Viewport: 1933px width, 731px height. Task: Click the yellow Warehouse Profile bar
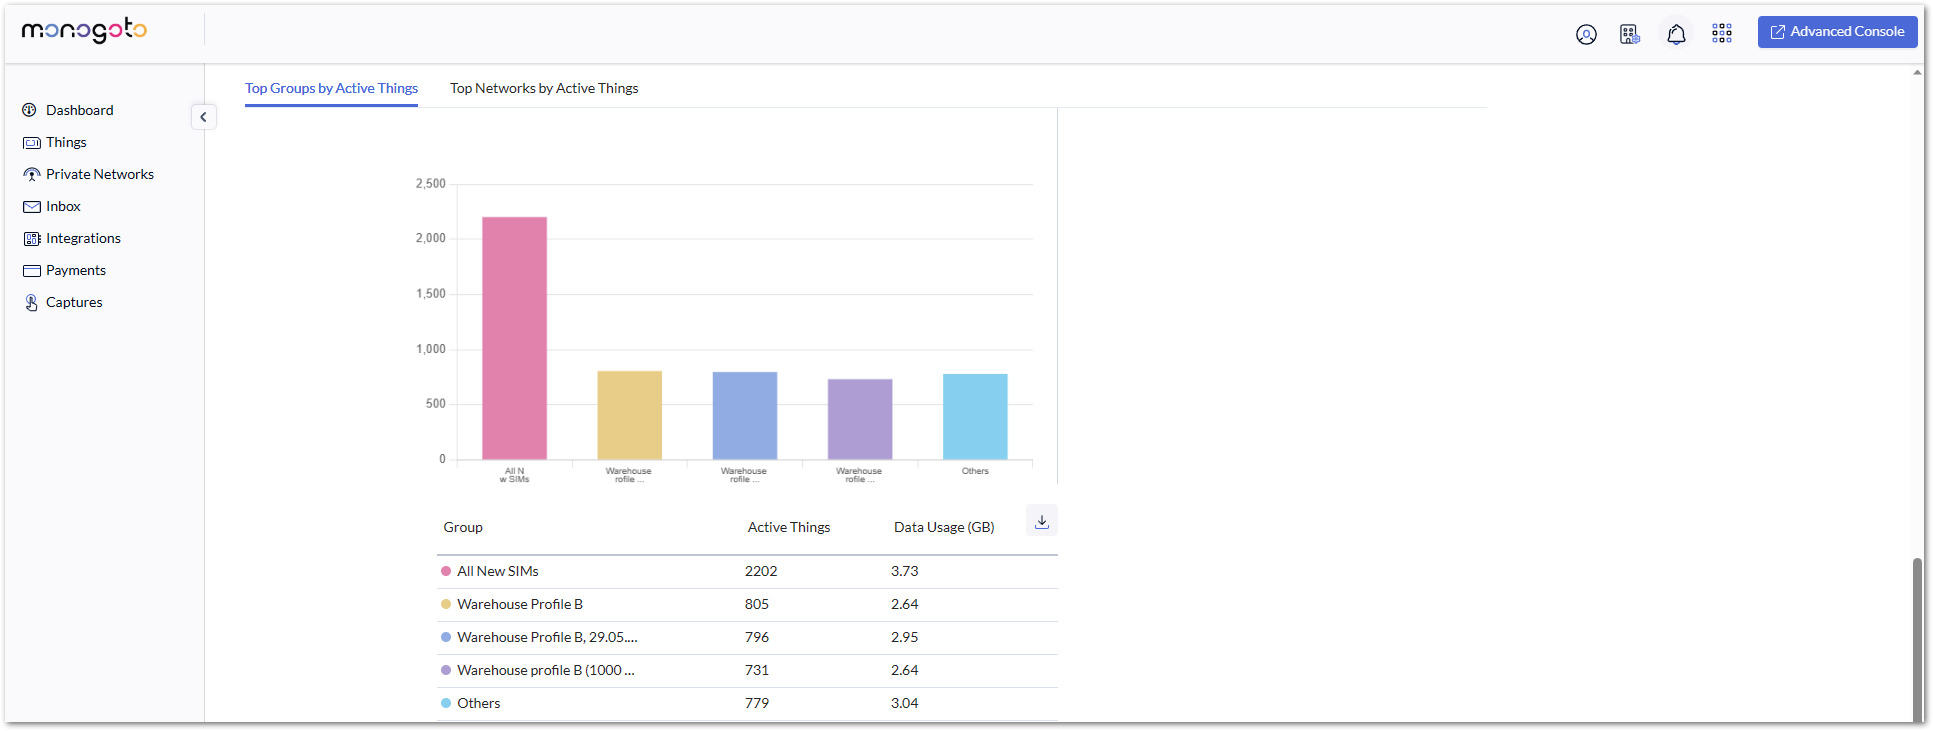(629, 415)
